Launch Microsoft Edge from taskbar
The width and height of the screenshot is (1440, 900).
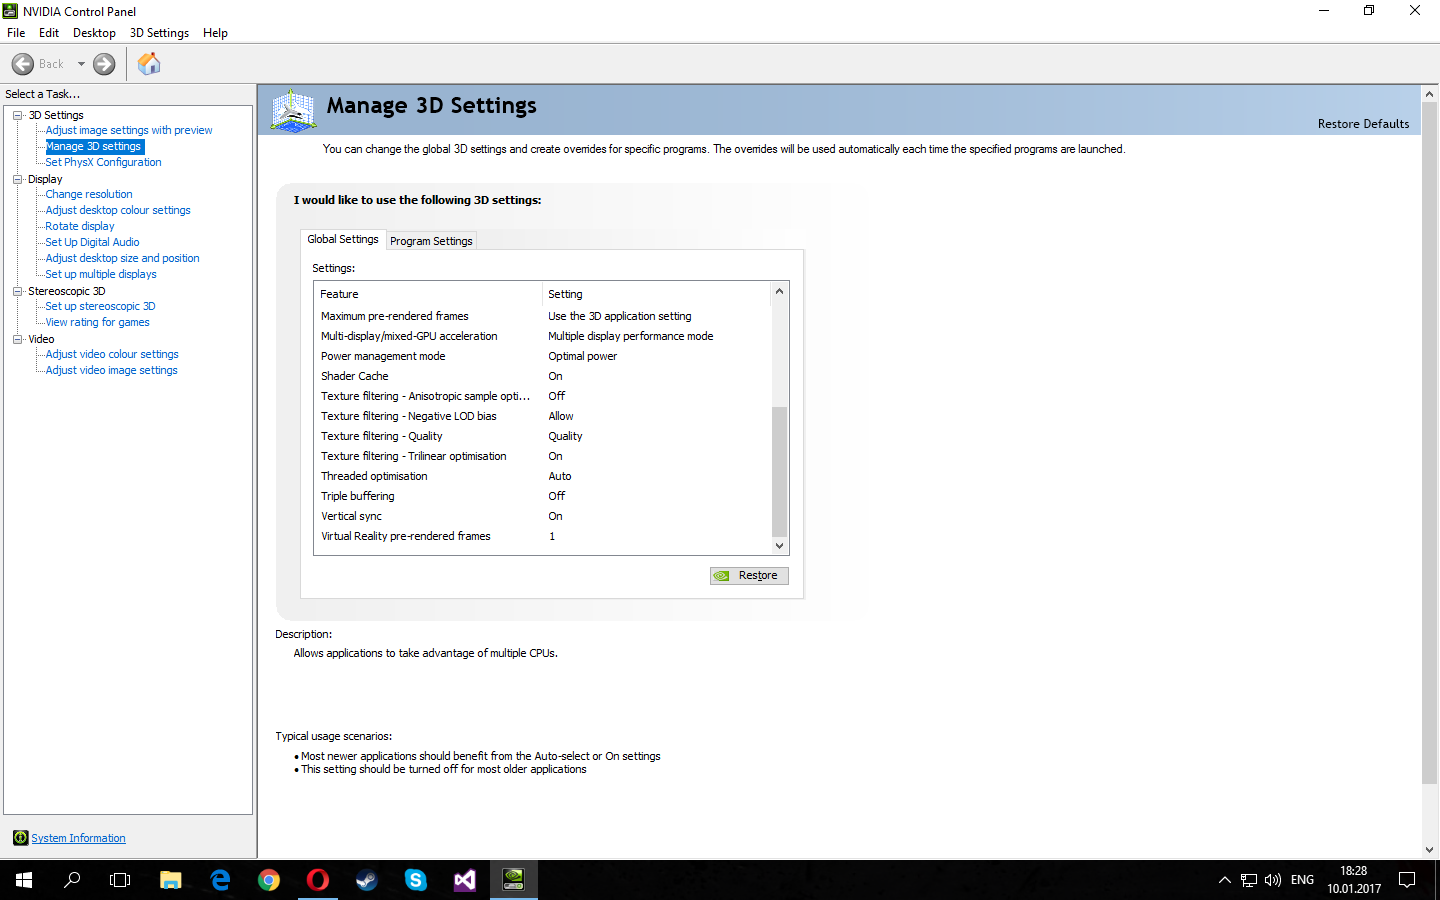coord(220,880)
